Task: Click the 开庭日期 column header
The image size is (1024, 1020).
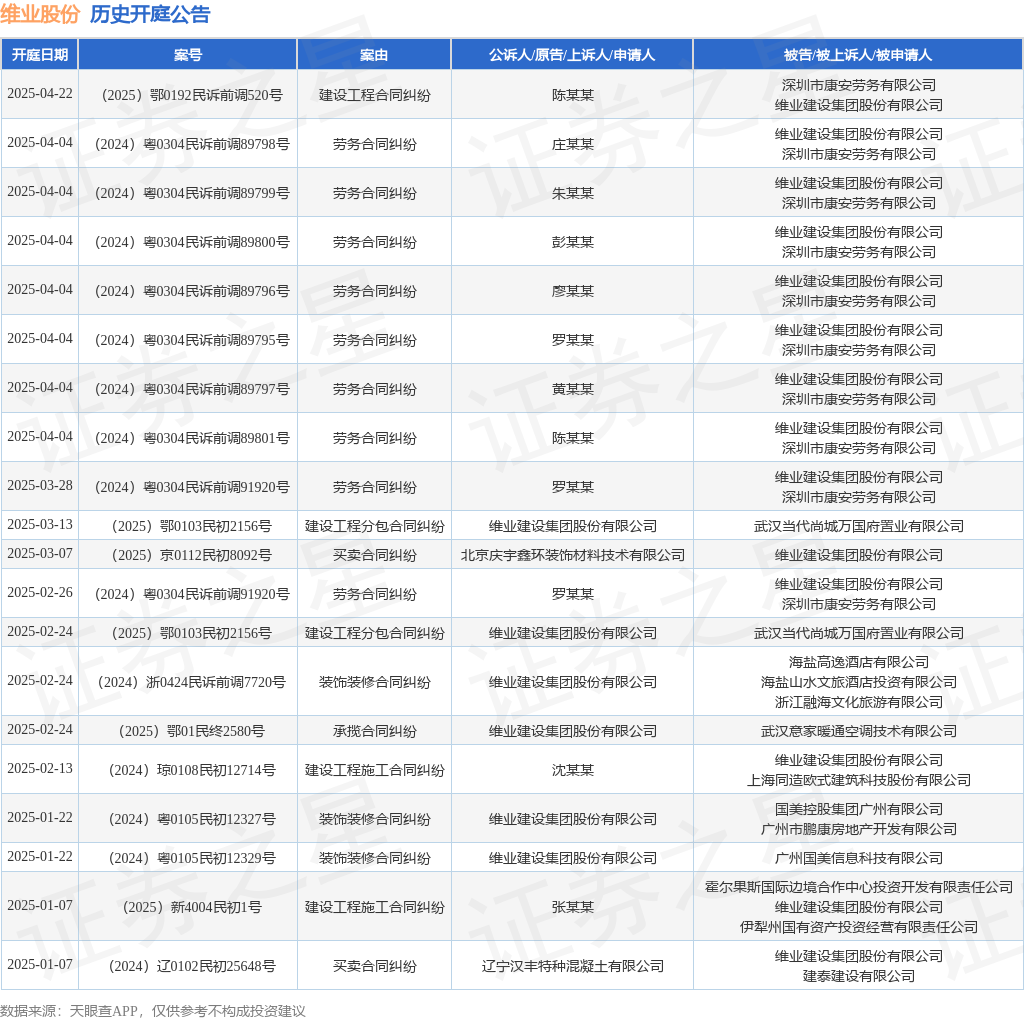Action: (x=40, y=55)
